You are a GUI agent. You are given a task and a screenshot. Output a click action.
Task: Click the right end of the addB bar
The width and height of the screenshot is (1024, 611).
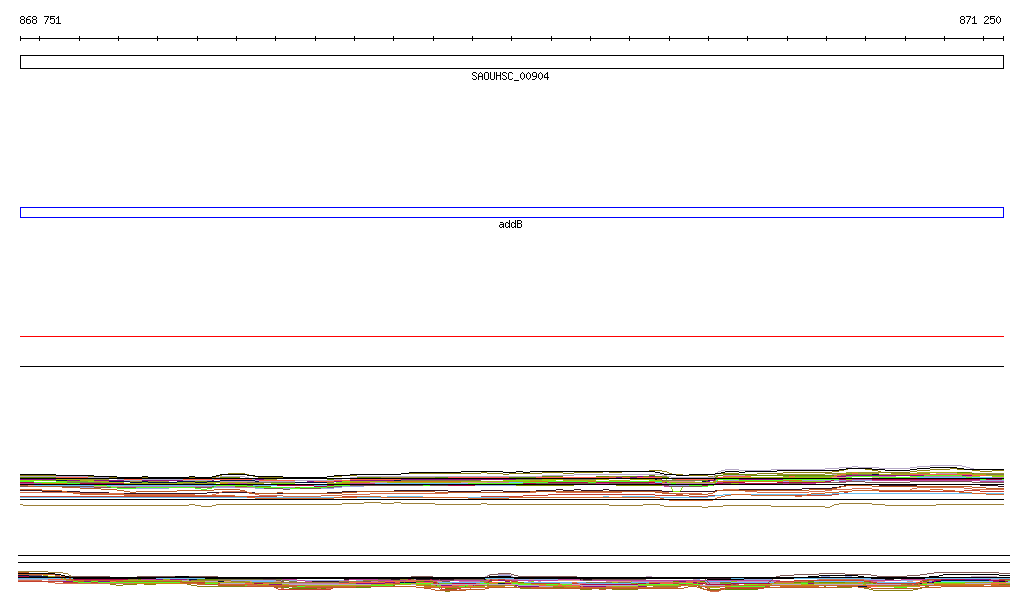1002,212
